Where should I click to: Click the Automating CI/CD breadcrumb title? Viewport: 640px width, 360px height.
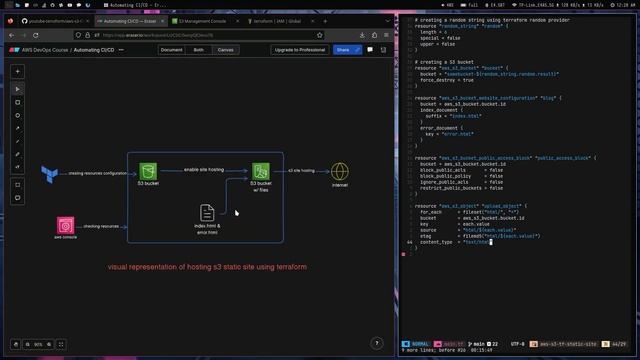(94, 50)
